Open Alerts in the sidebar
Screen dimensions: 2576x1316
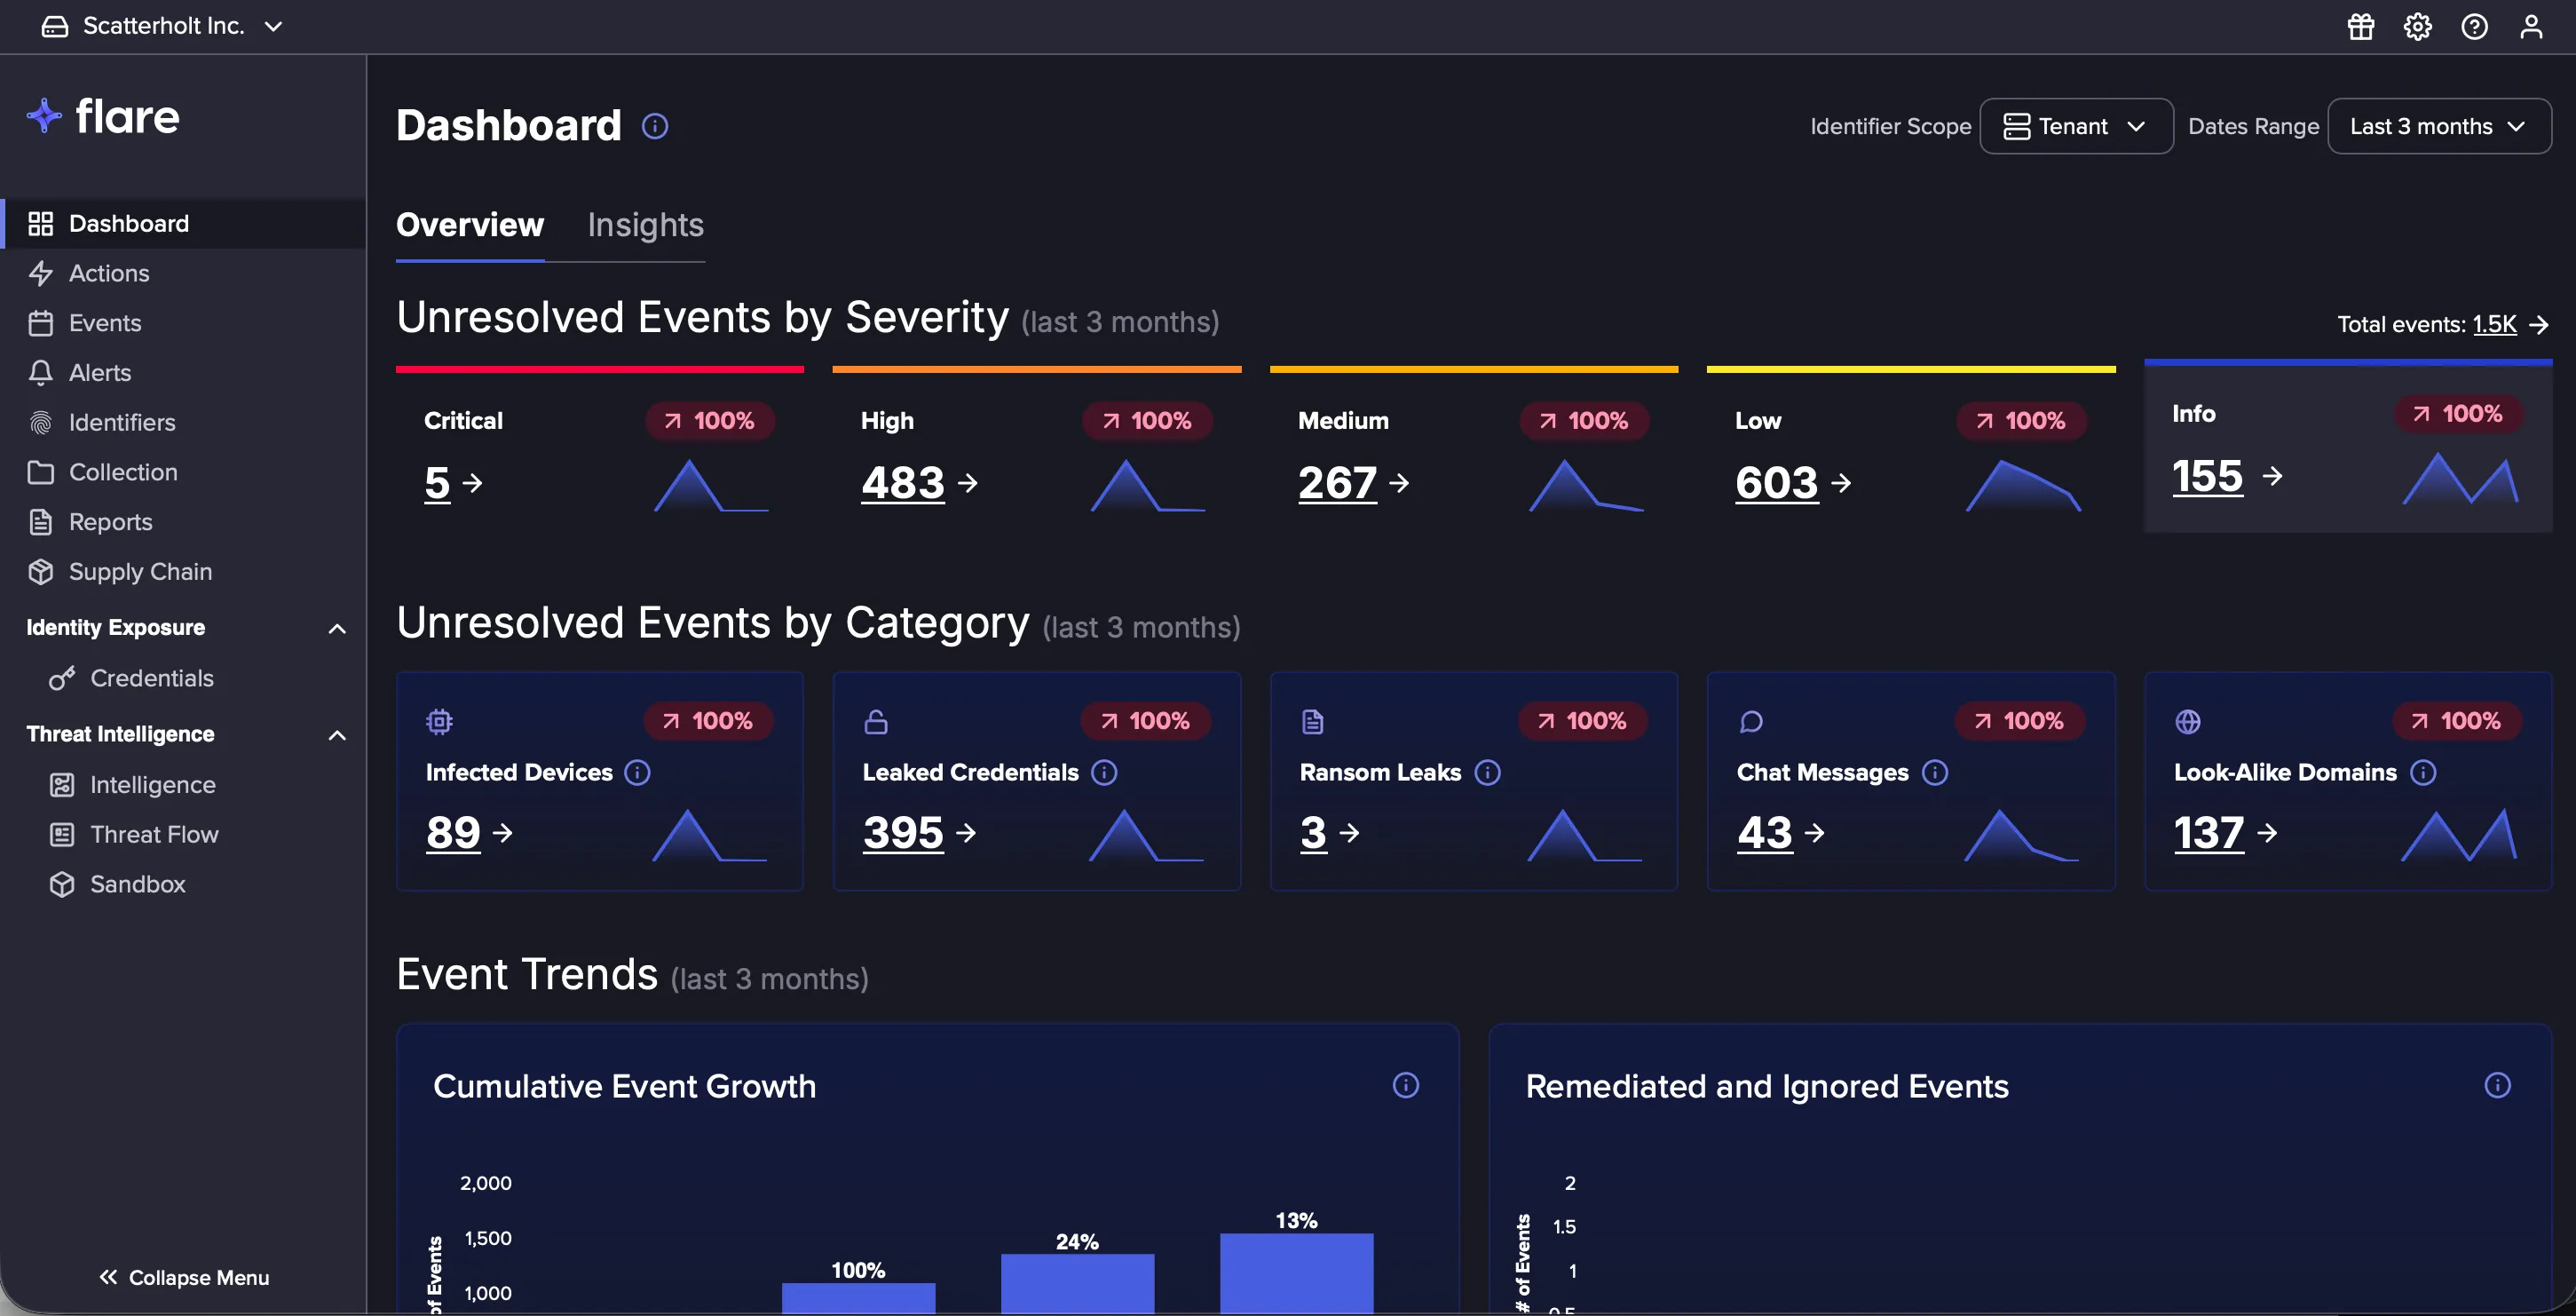[x=183, y=373]
